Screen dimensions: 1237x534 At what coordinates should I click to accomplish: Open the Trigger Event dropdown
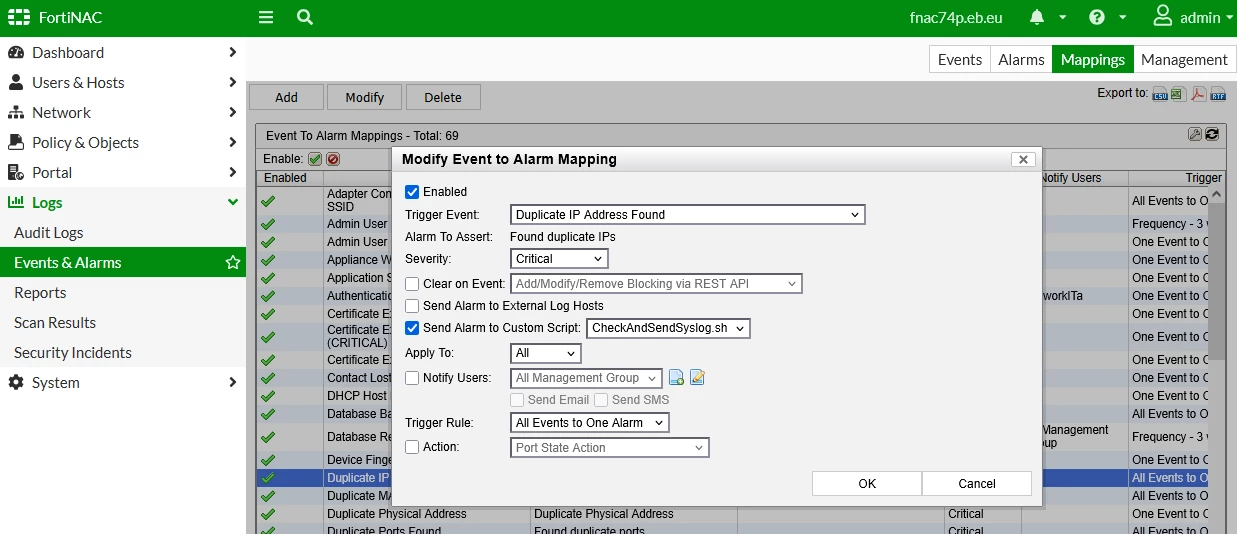coord(688,214)
